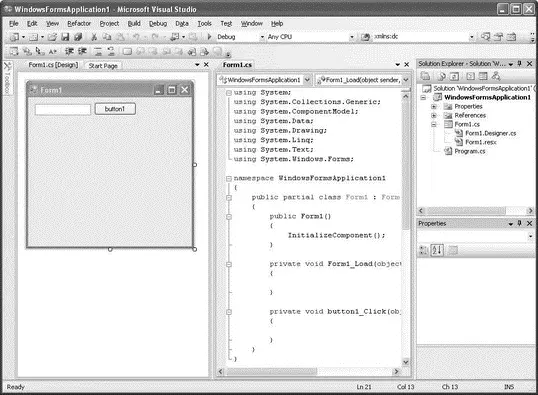The width and height of the screenshot is (538, 395).
Task: Collapse the Form1() constructor outline
Action: [229, 217]
